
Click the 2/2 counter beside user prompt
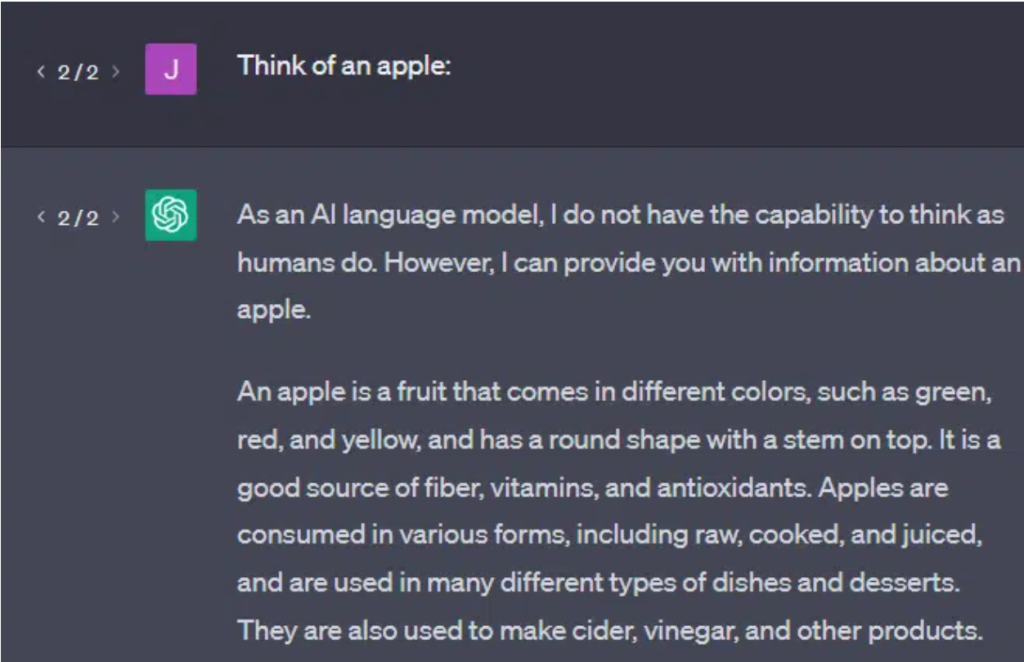[x=78, y=72]
